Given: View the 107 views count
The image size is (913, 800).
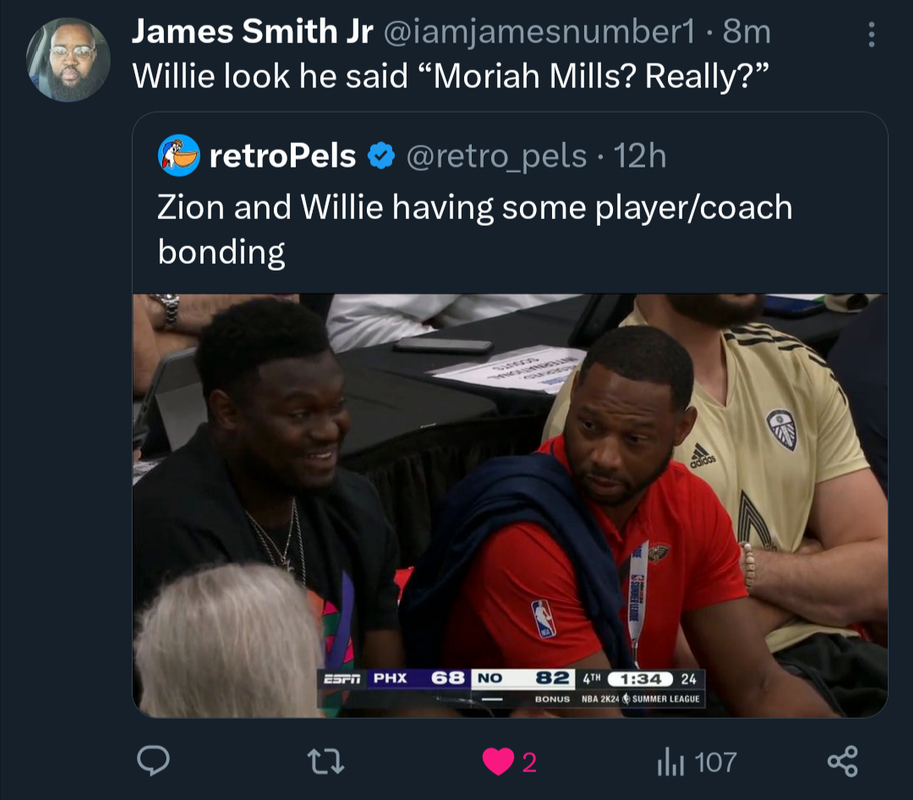Looking at the screenshot, I should [716, 762].
